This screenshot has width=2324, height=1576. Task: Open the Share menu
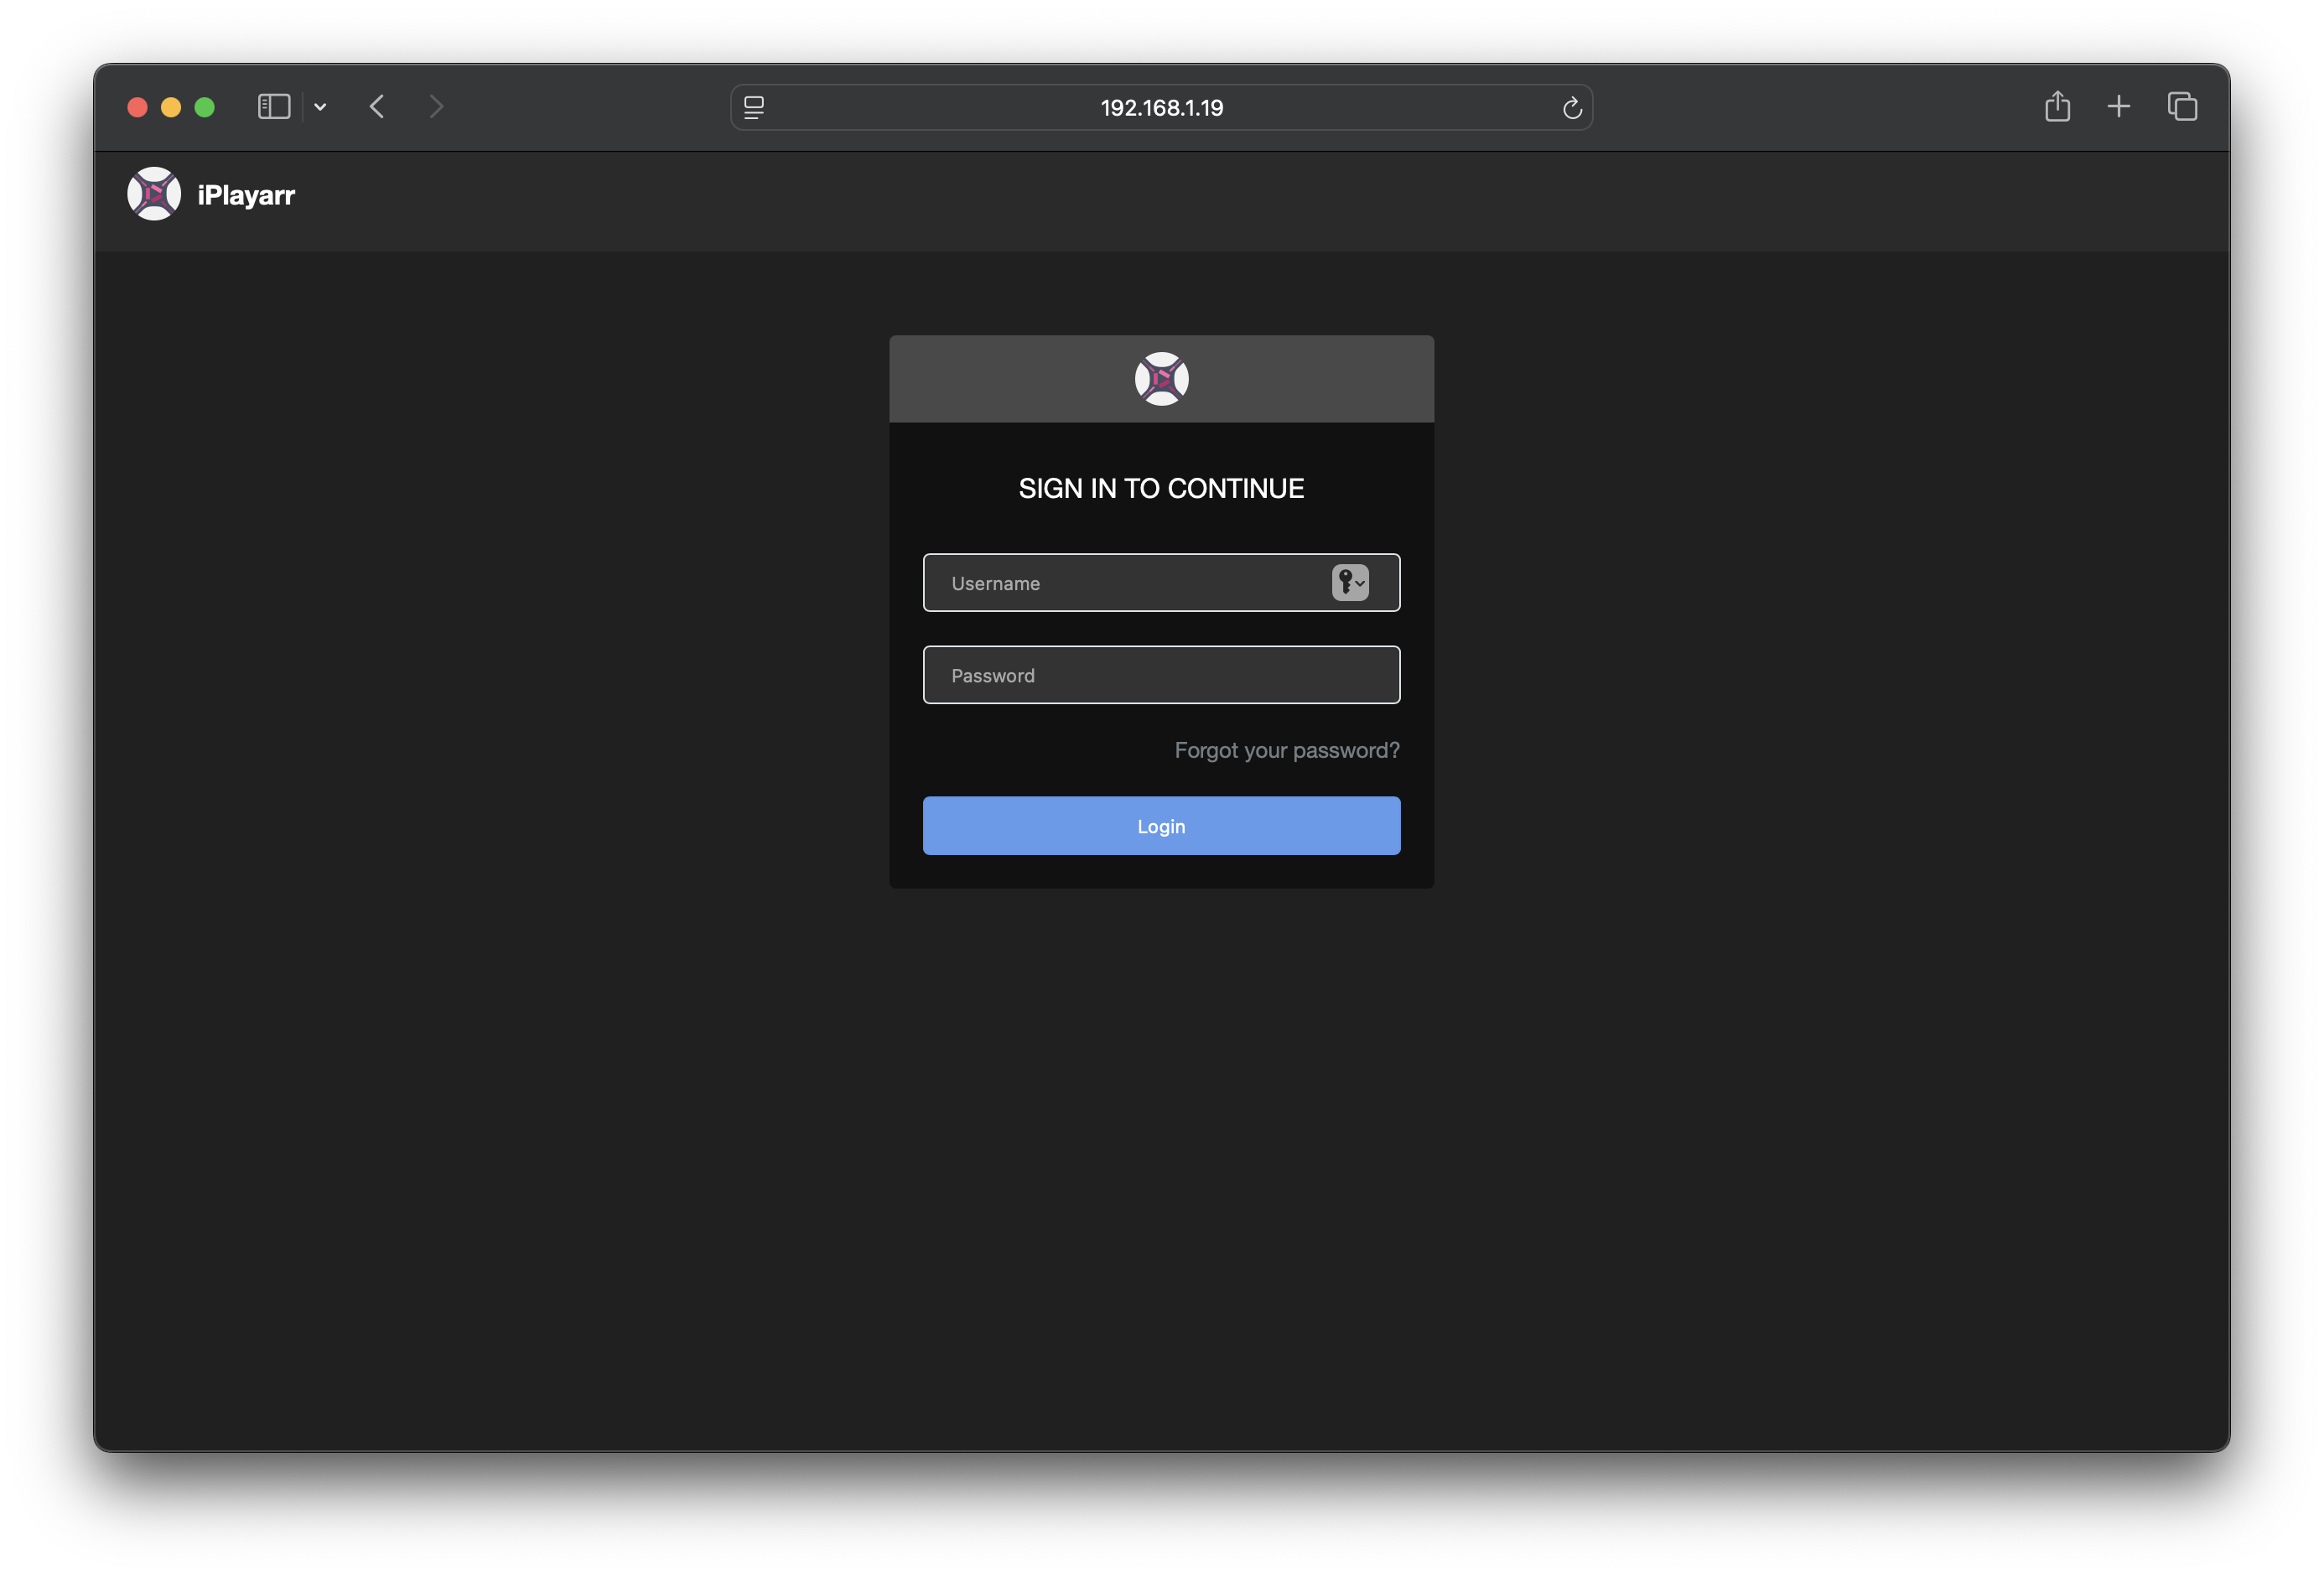[x=2057, y=106]
